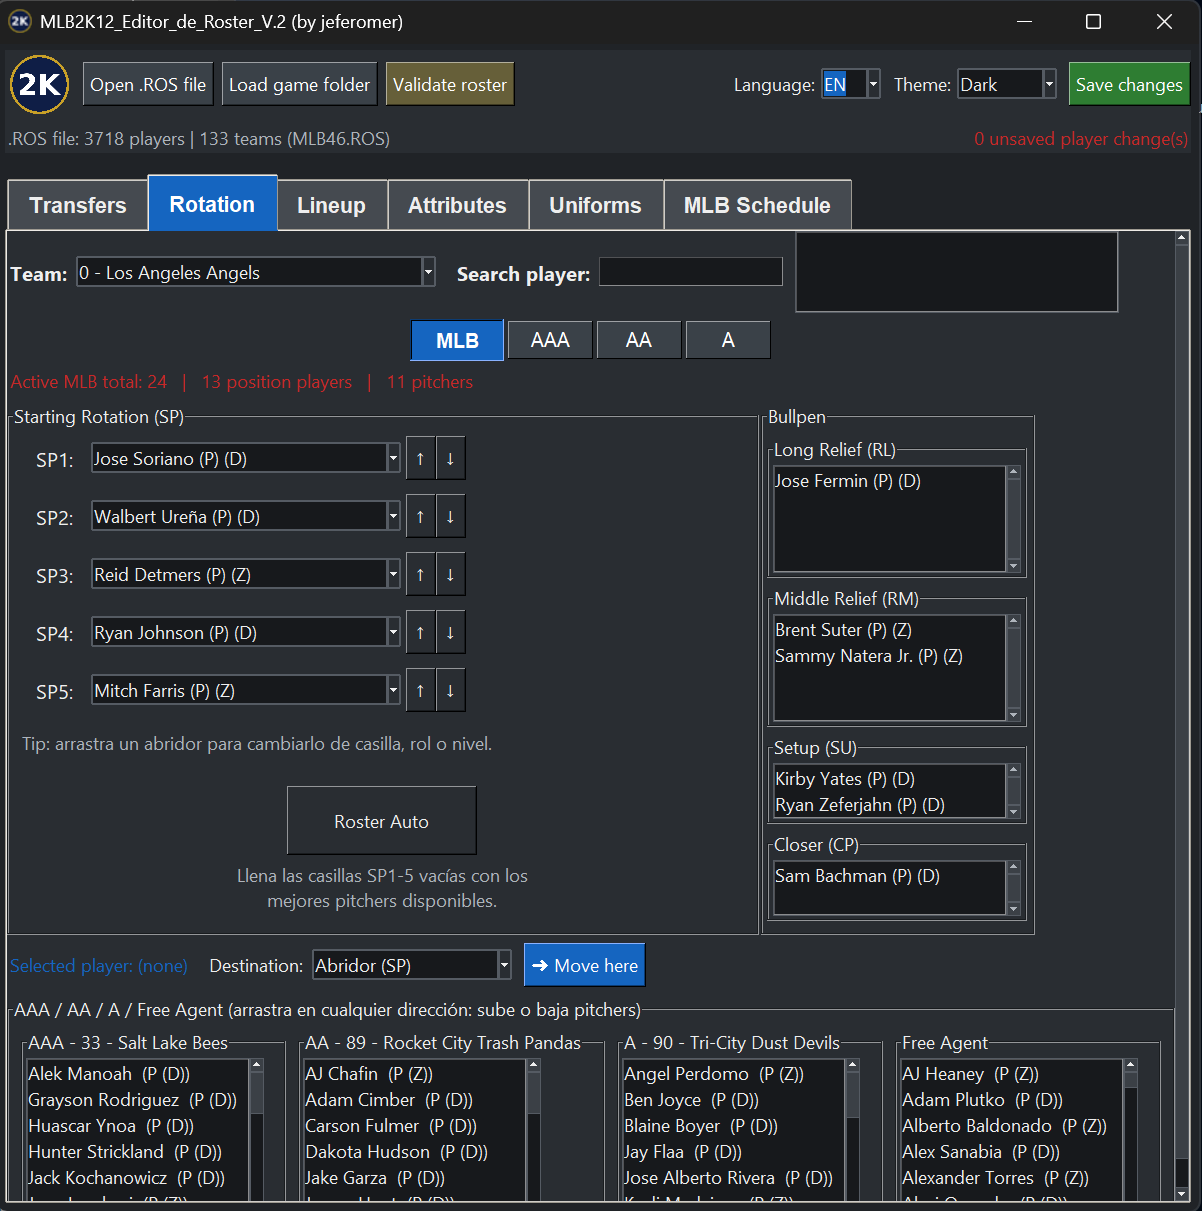Move SP1 Jose Soriano down
The width and height of the screenshot is (1202, 1211).
[x=450, y=459]
